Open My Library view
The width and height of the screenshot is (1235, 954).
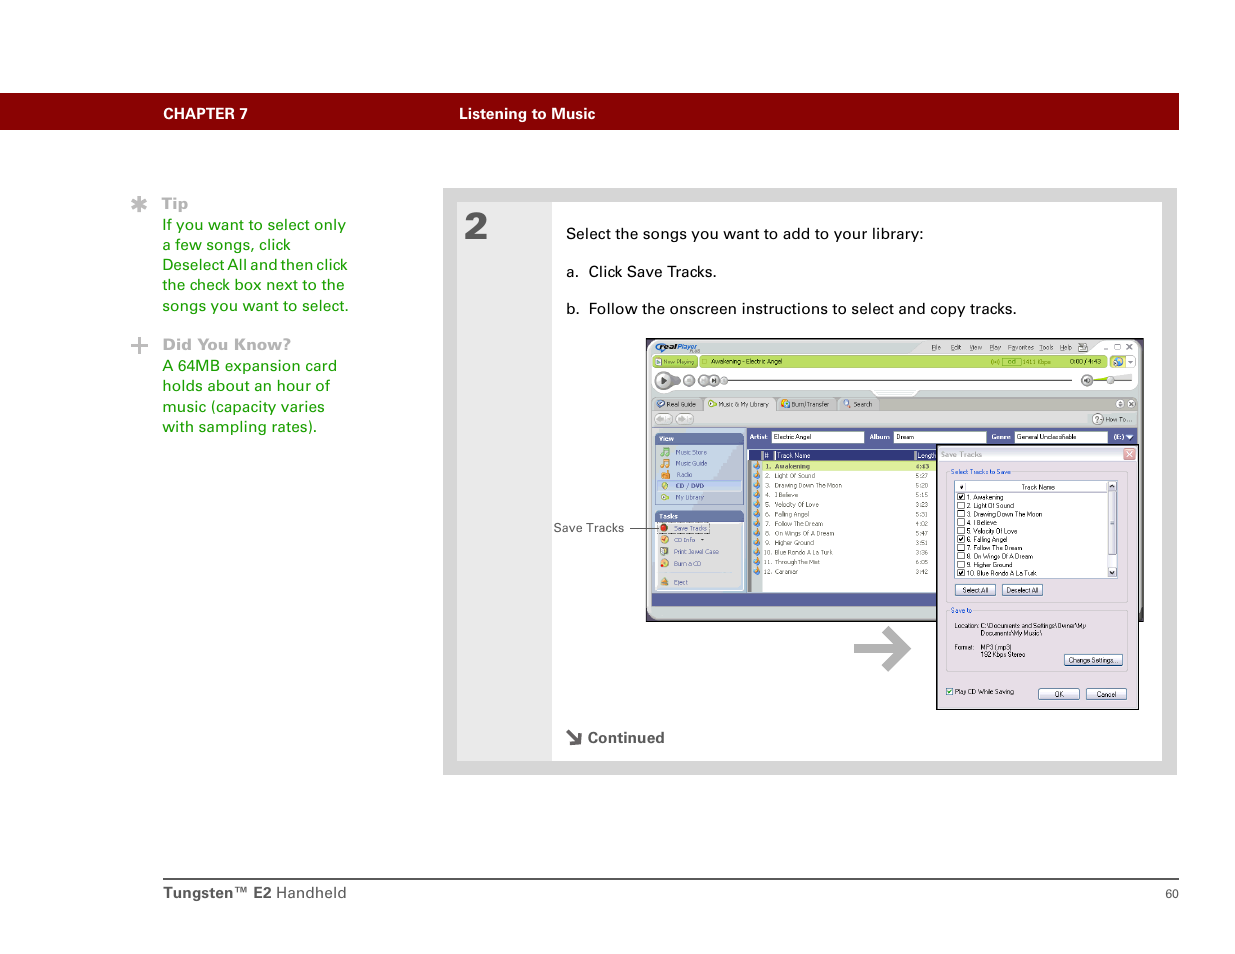pos(683,497)
